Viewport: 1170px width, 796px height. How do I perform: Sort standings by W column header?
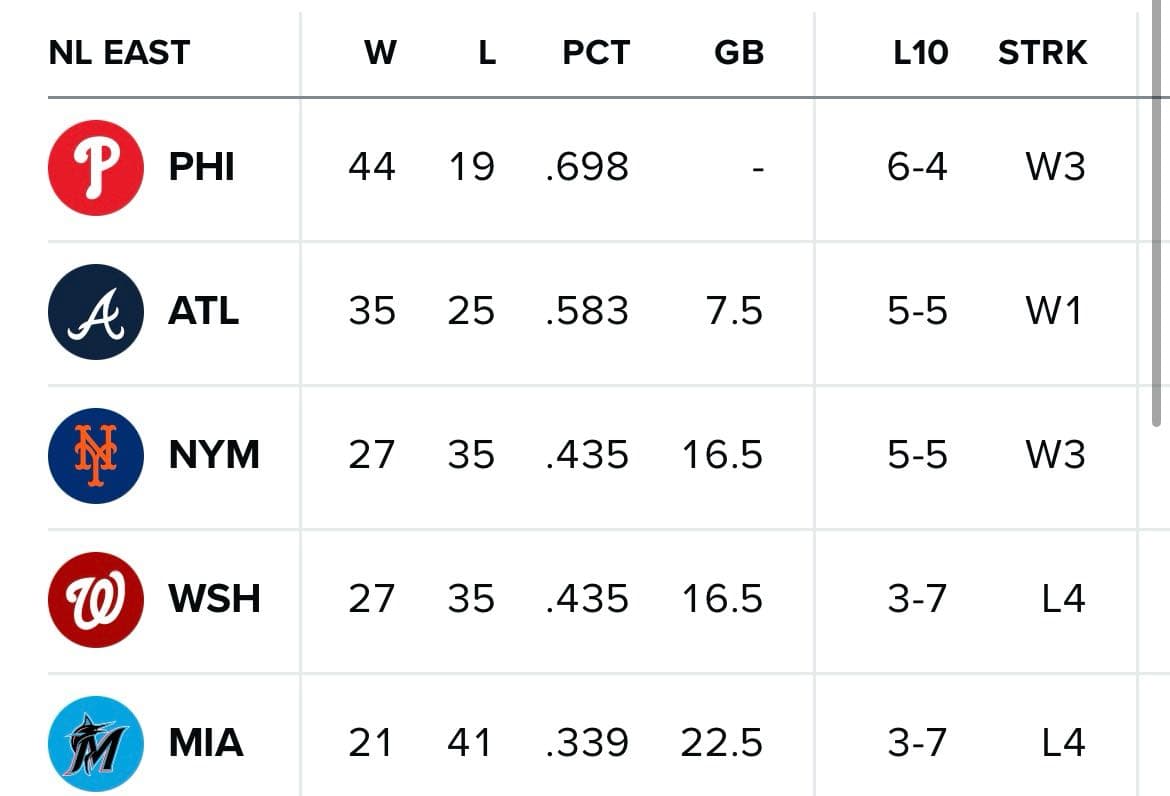pyautogui.click(x=380, y=52)
